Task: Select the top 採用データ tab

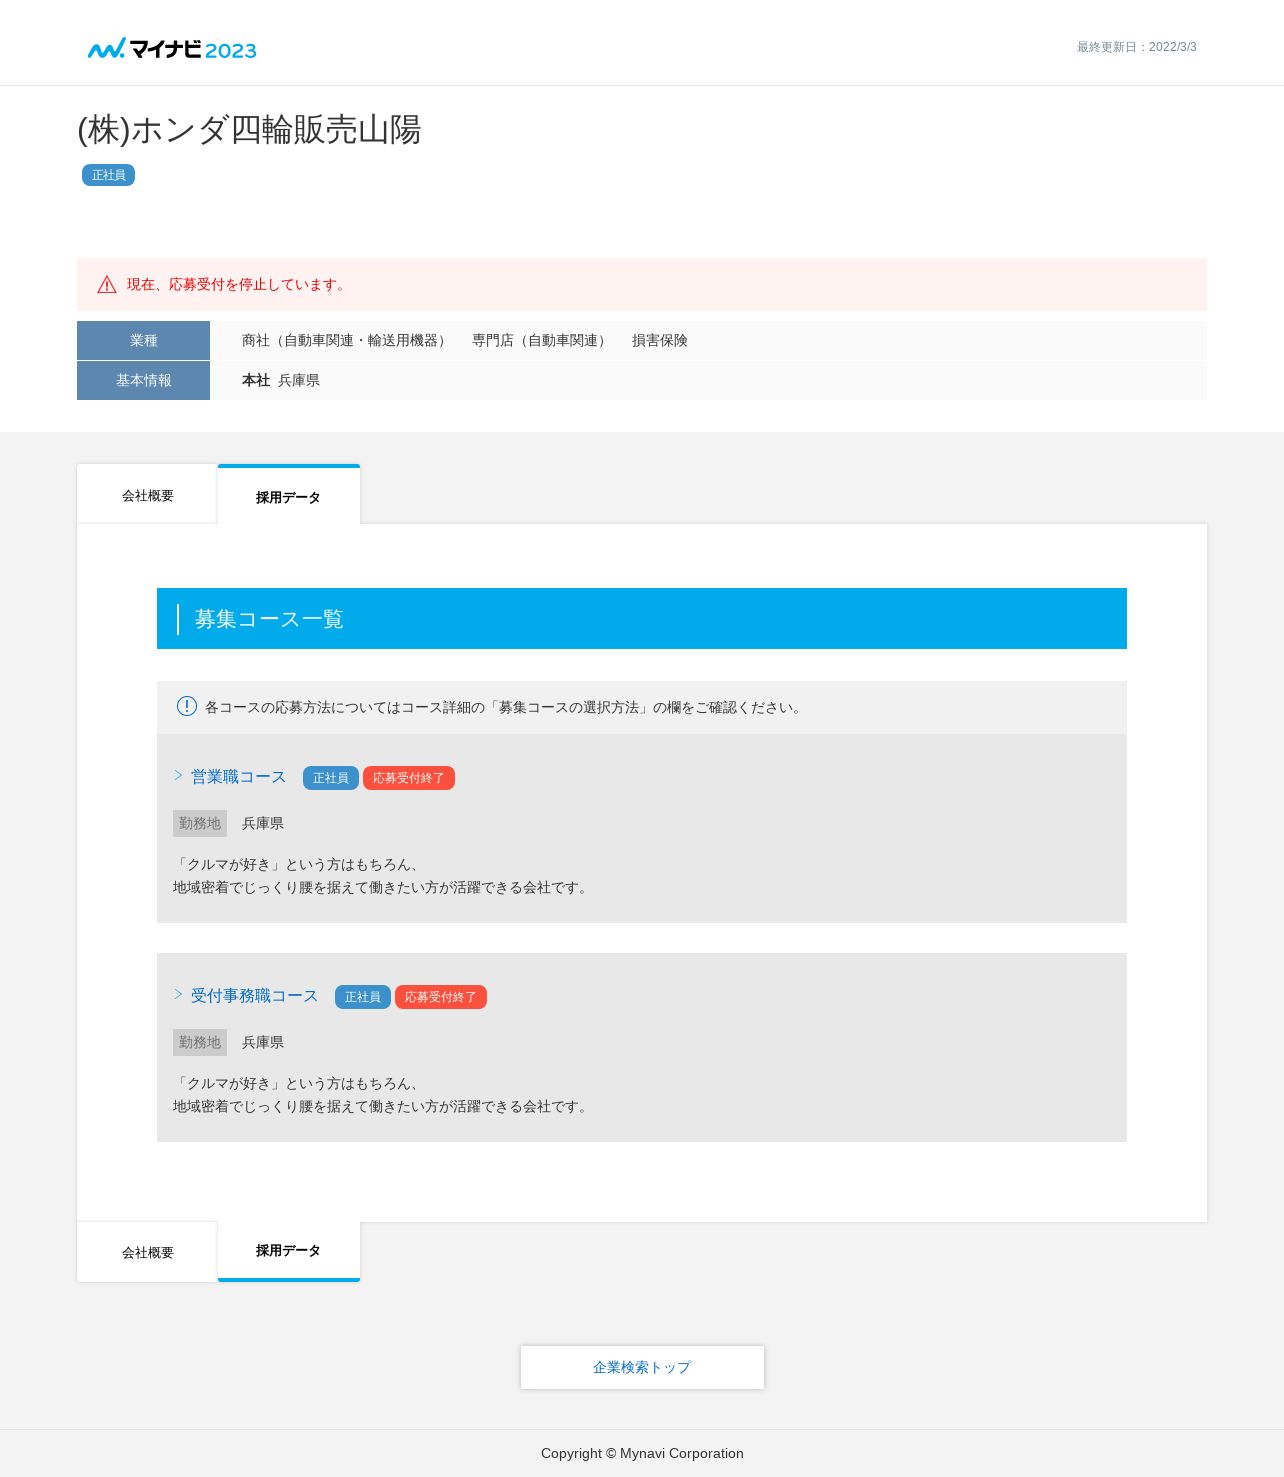Action: (289, 495)
